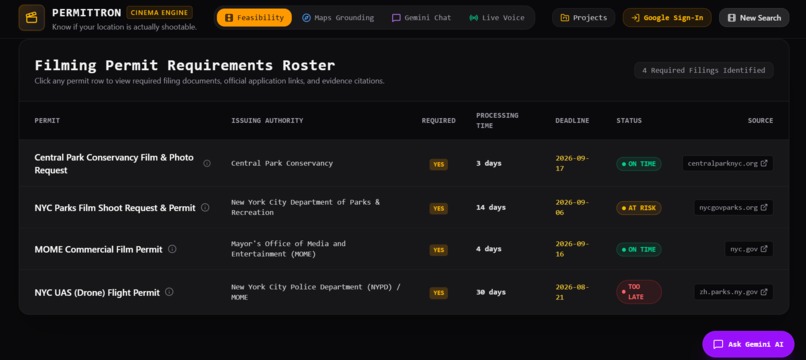This screenshot has width=806, height=360.
Task: Click the TOO LATE status badge
Action: pos(638,292)
